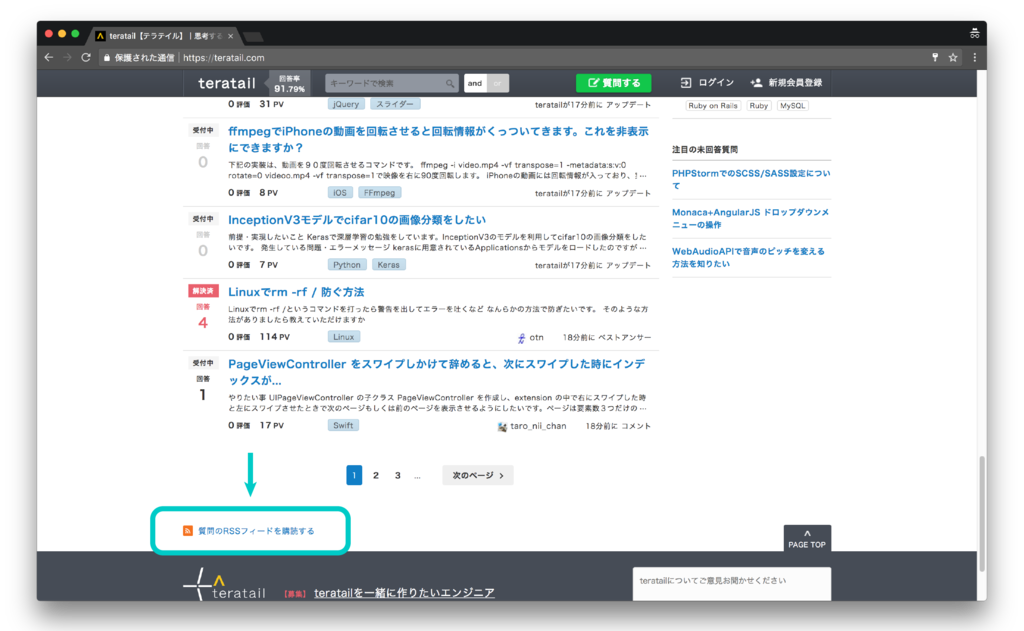Click the page vertical scrollbar thumb
Viewport: 1024px width, 631px height.
coord(982,513)
